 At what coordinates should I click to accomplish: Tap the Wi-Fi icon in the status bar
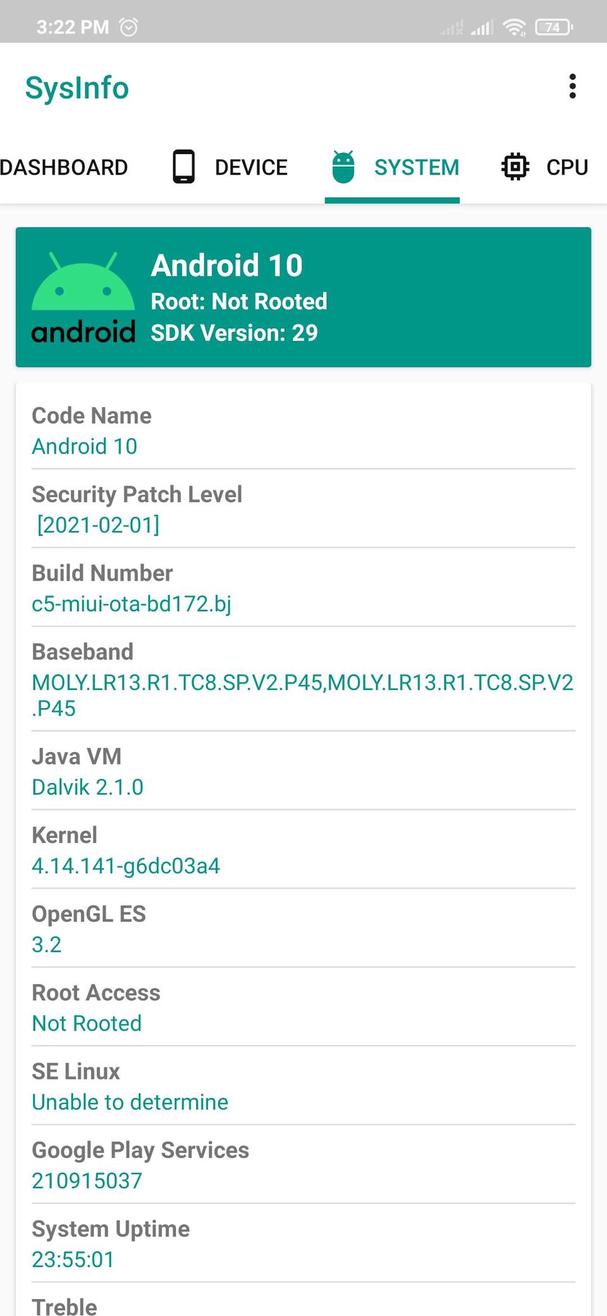514,27
